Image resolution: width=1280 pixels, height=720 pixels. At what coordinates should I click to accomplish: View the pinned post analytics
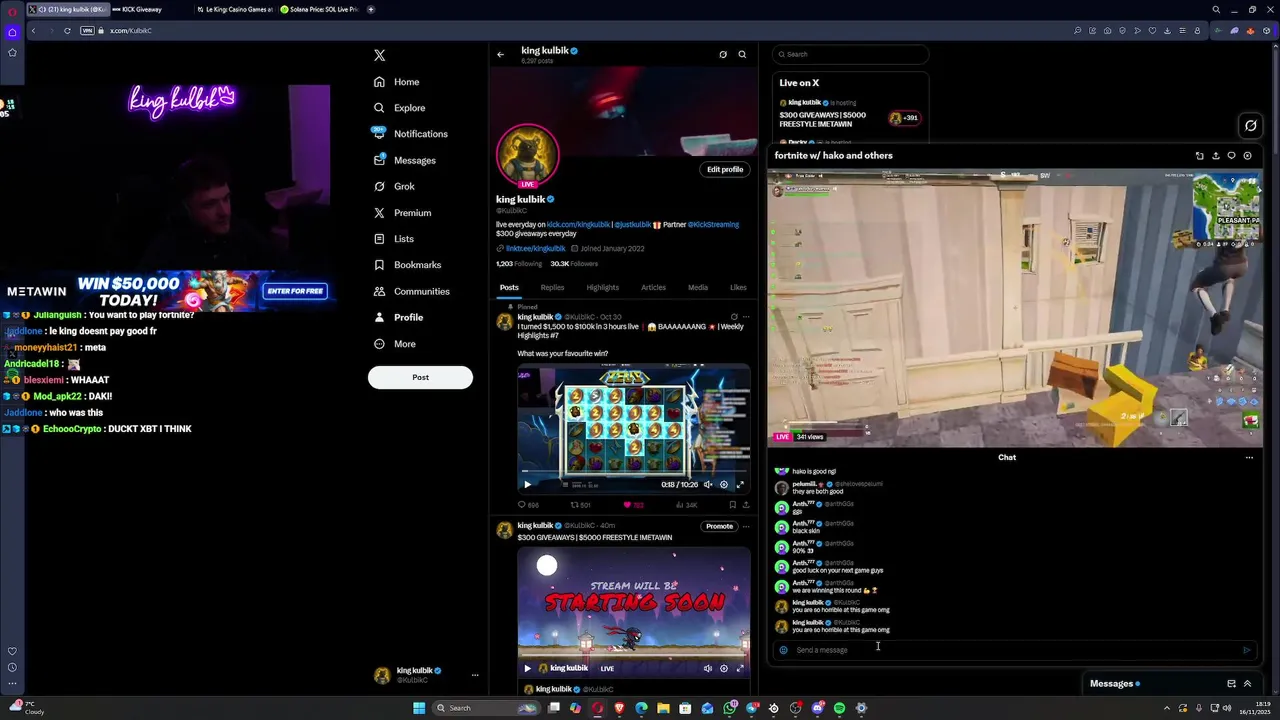click(686, 505)
